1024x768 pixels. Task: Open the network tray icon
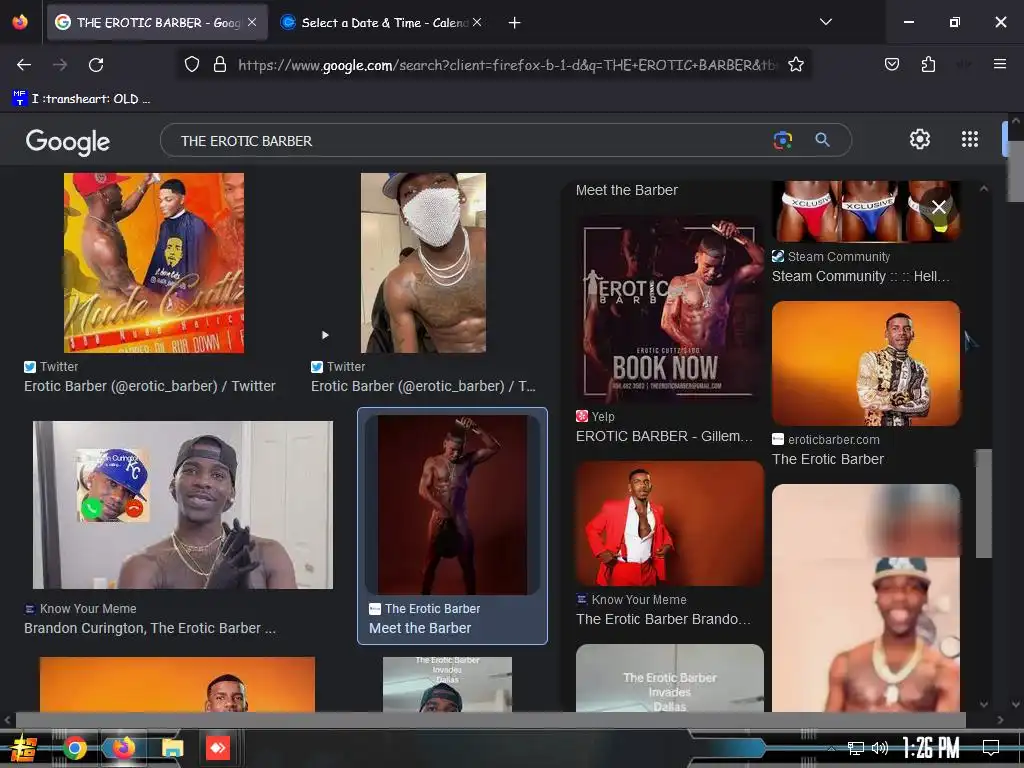pyautogui.click(x=856, y=748)
